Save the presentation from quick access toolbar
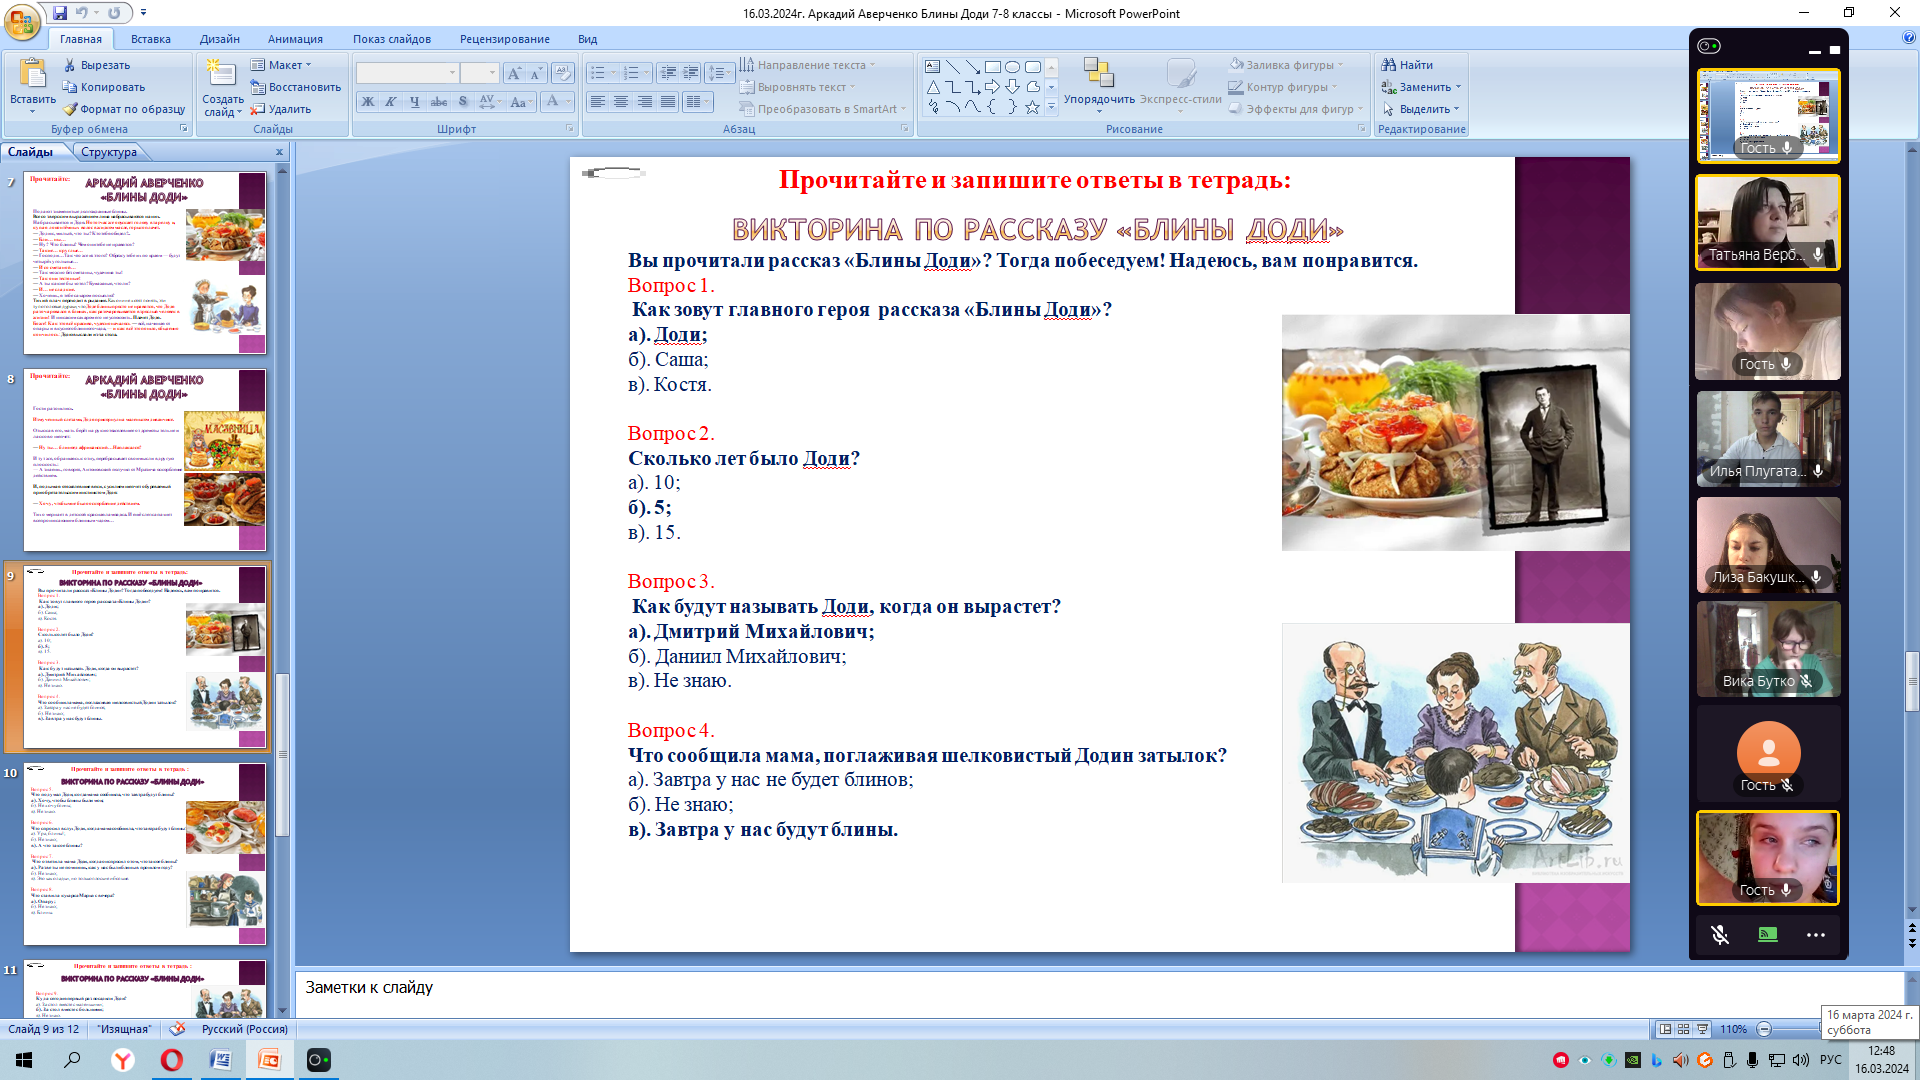 coord(60,13)
